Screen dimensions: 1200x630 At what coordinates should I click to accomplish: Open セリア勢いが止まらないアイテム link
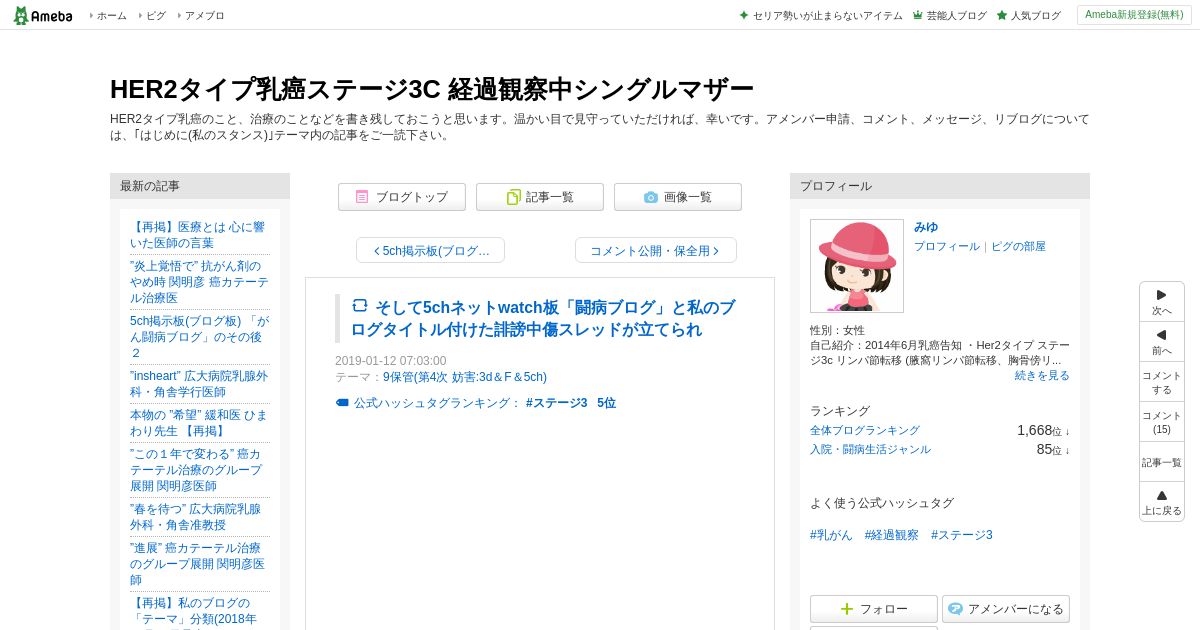pos(827,15)
